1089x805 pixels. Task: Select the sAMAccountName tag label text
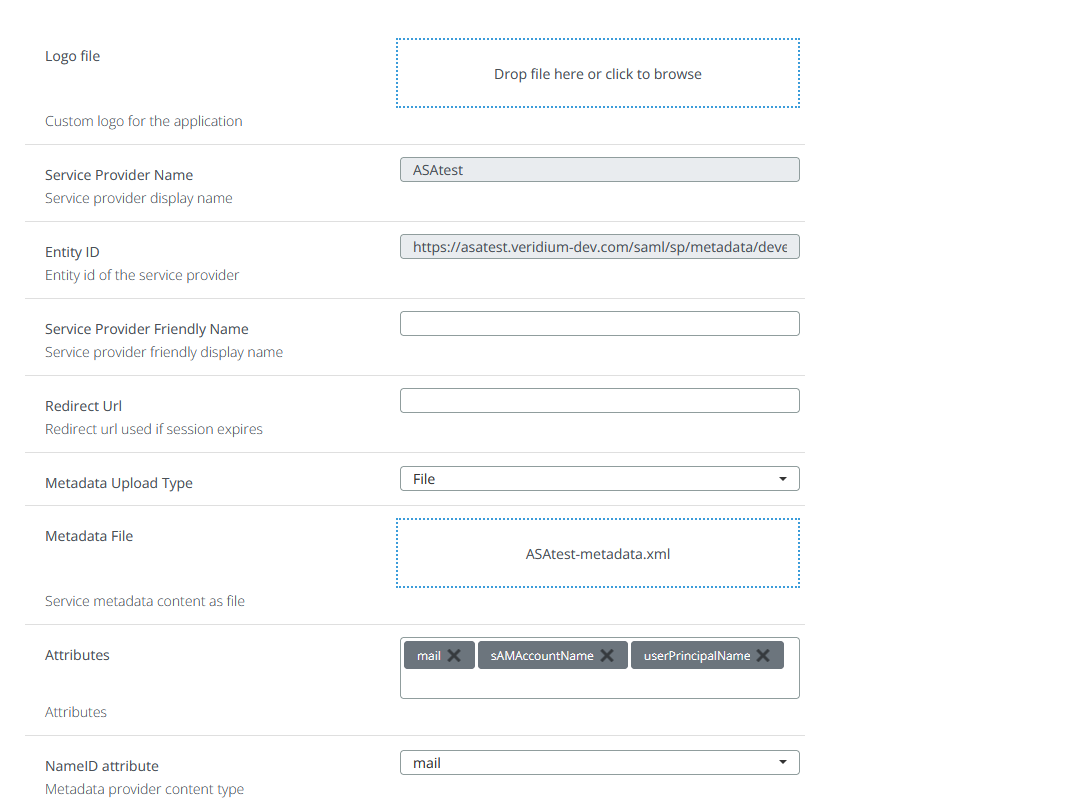click(541, 656)
